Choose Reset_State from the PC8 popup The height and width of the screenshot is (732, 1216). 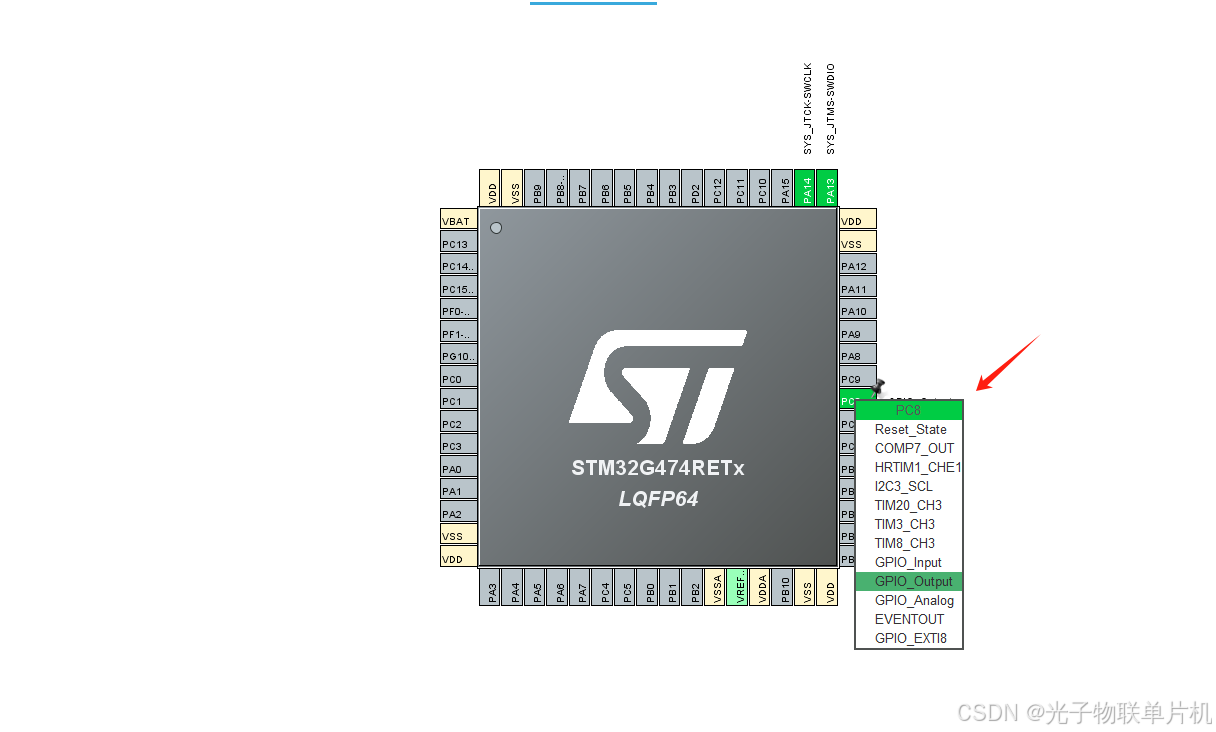(908, 429)
